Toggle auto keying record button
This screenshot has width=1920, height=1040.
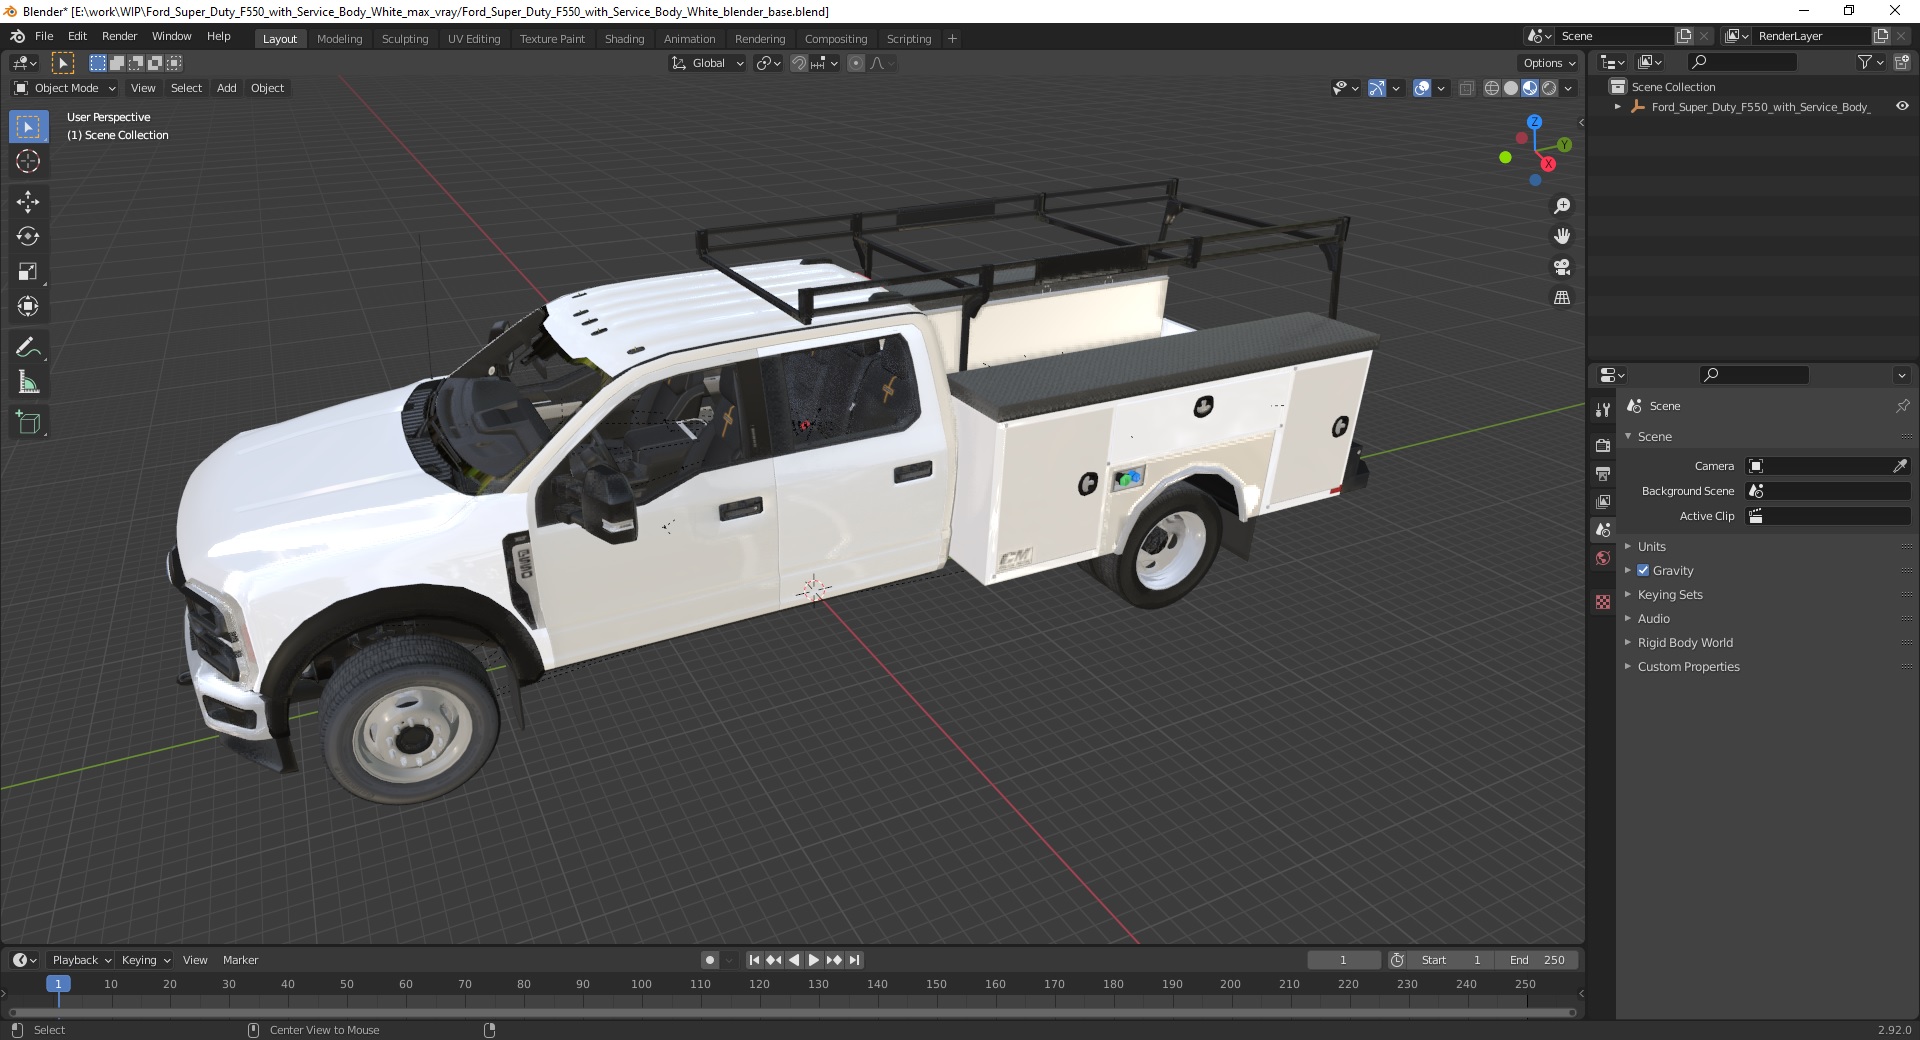click(x=710, y=960)
